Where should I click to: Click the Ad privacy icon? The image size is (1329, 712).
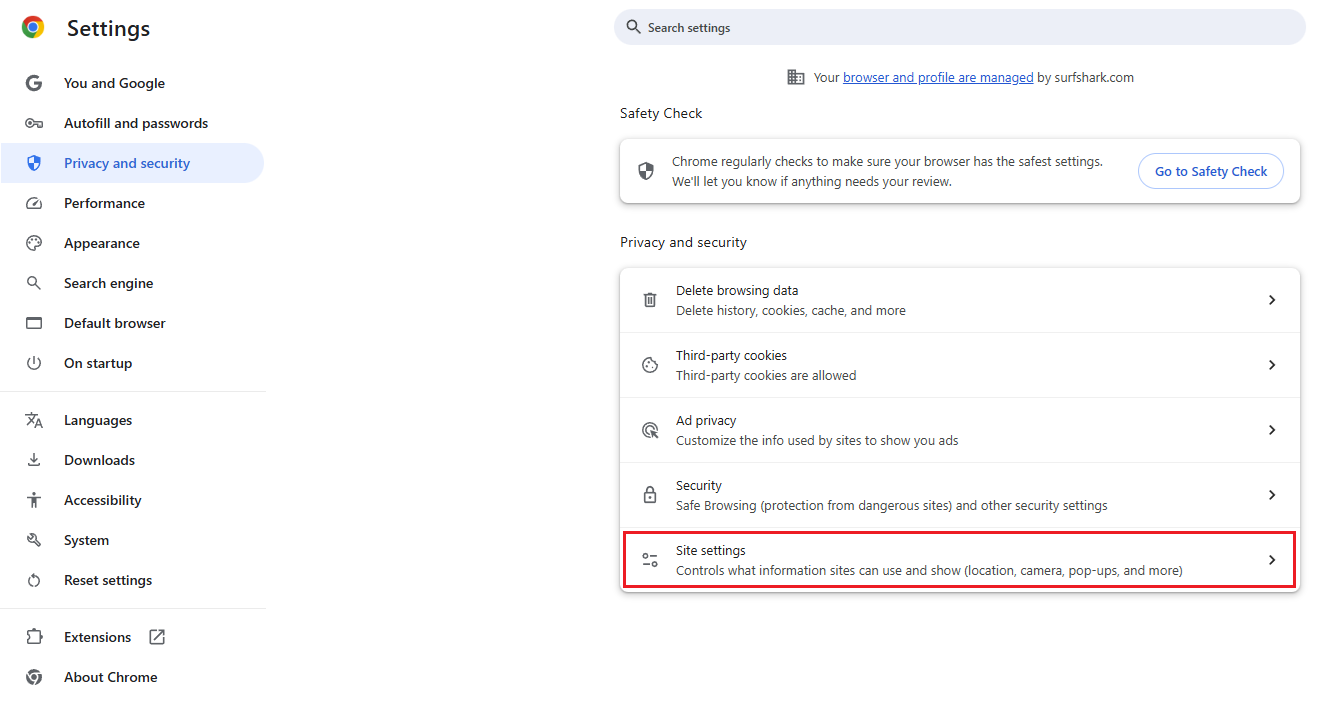tap(650, 430)
